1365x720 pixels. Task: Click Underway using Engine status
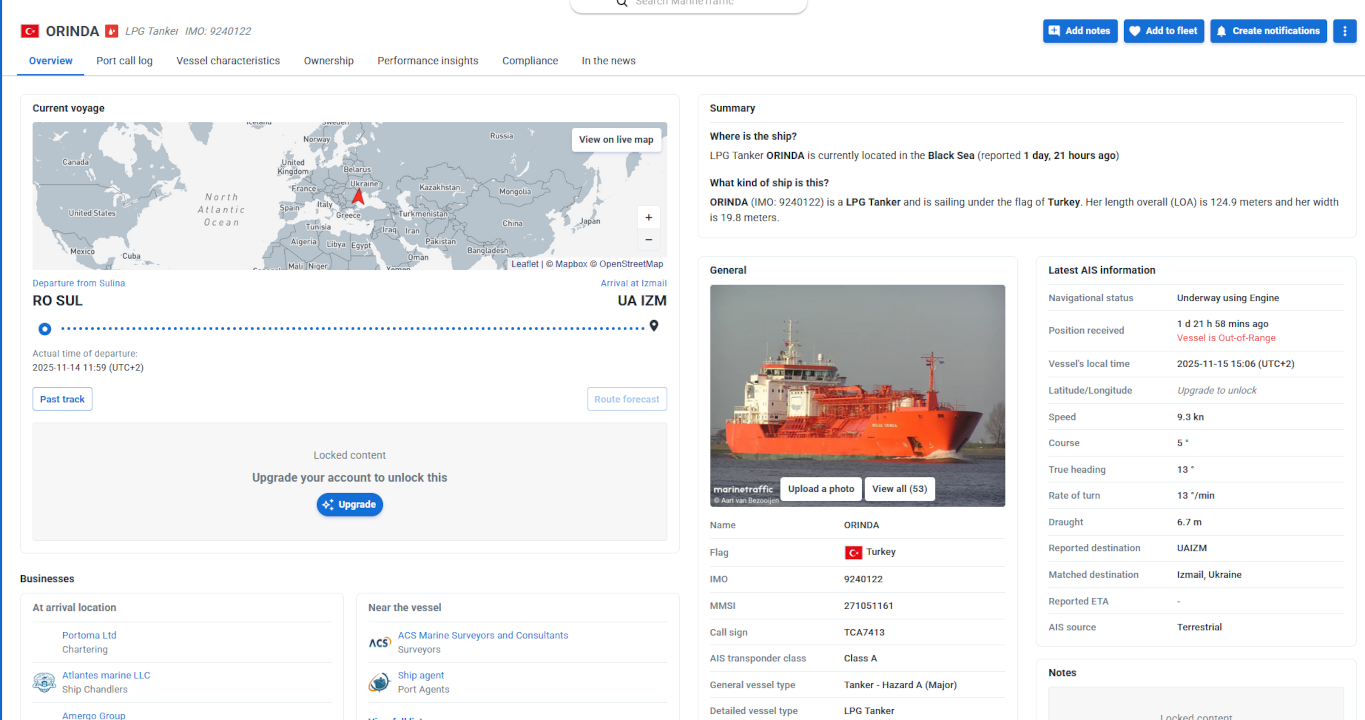[1228, 298]
